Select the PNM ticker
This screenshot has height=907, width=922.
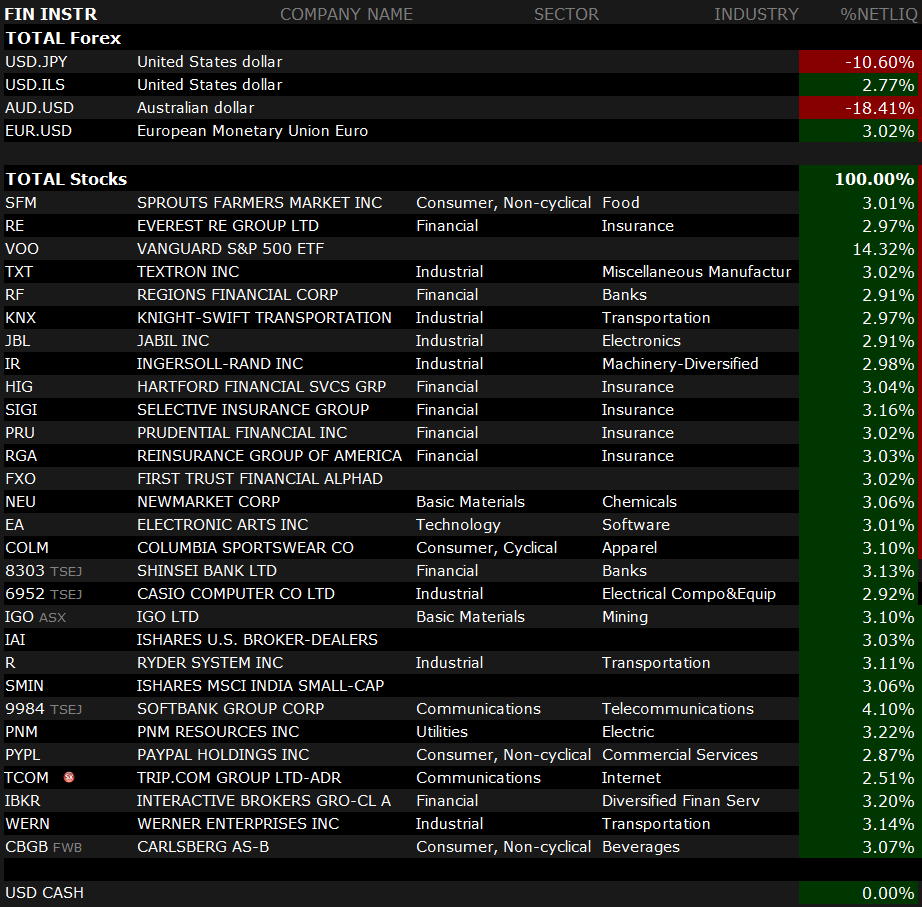[21, 732]
